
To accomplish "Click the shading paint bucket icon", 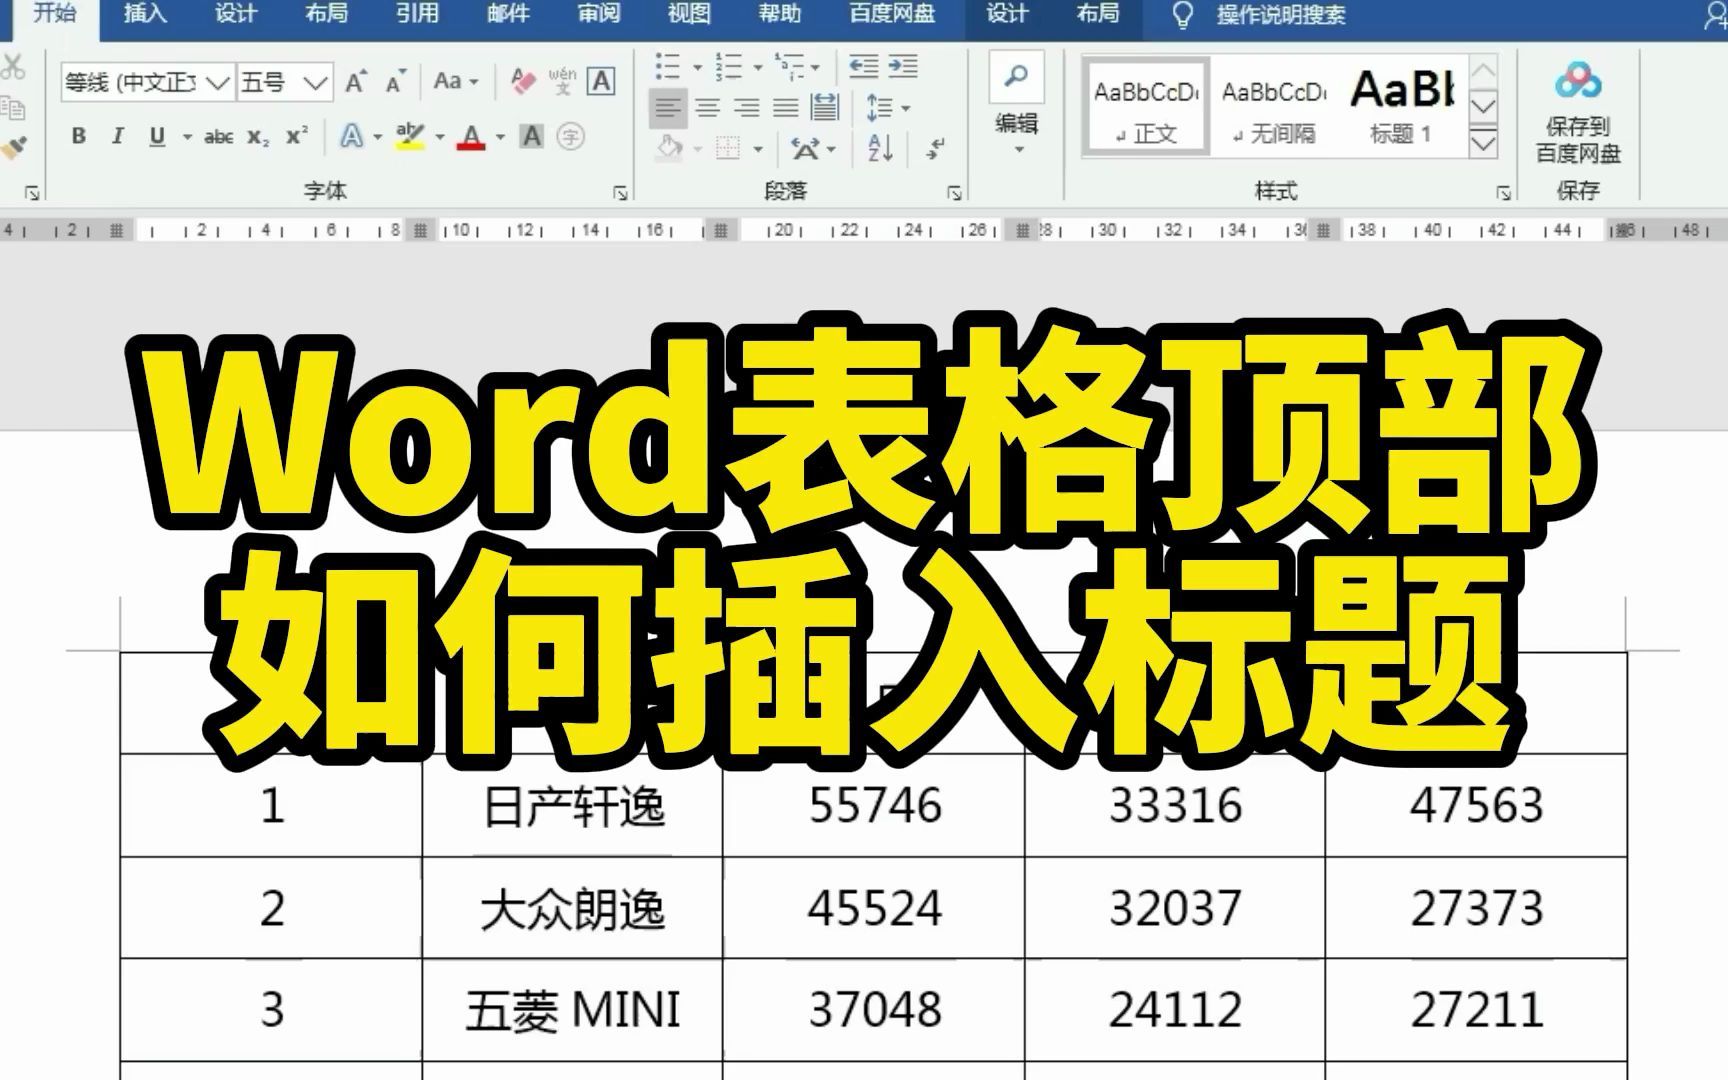I will point(669,149).
